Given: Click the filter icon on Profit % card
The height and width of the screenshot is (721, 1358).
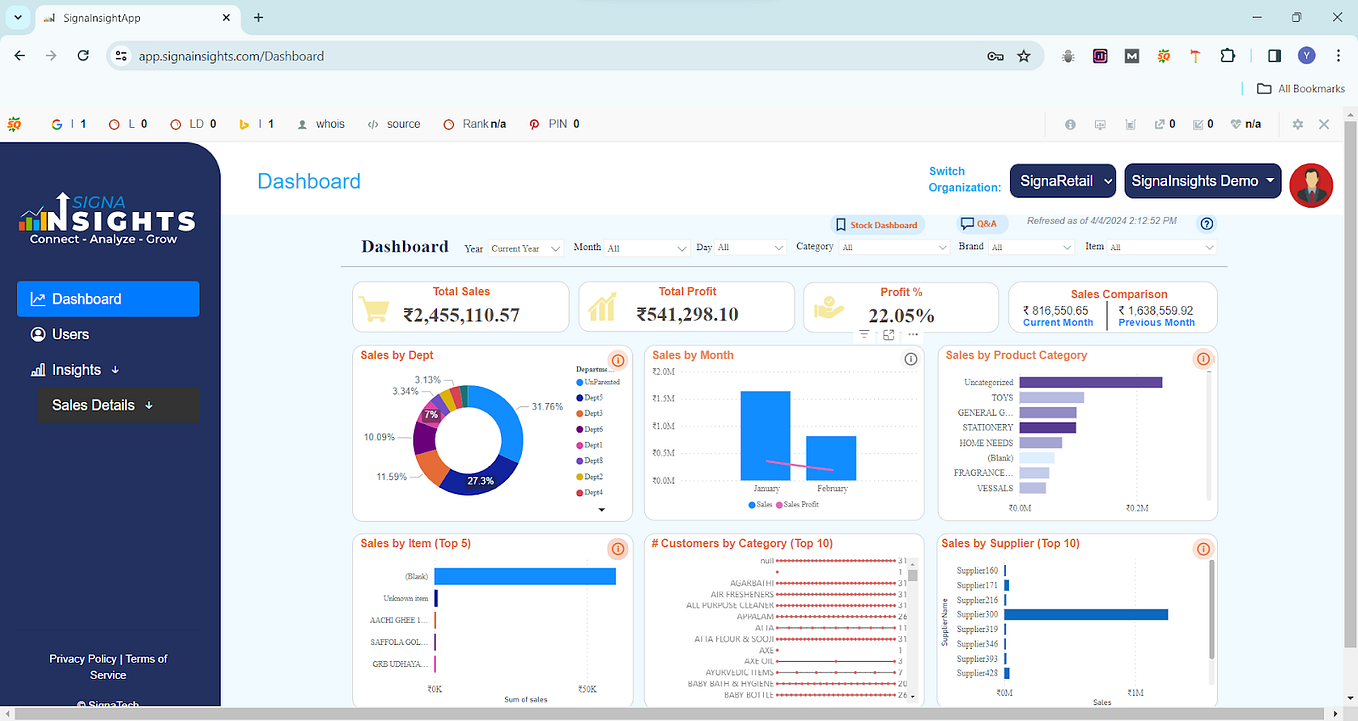Looking at the screenshot, I should (864, 334).
